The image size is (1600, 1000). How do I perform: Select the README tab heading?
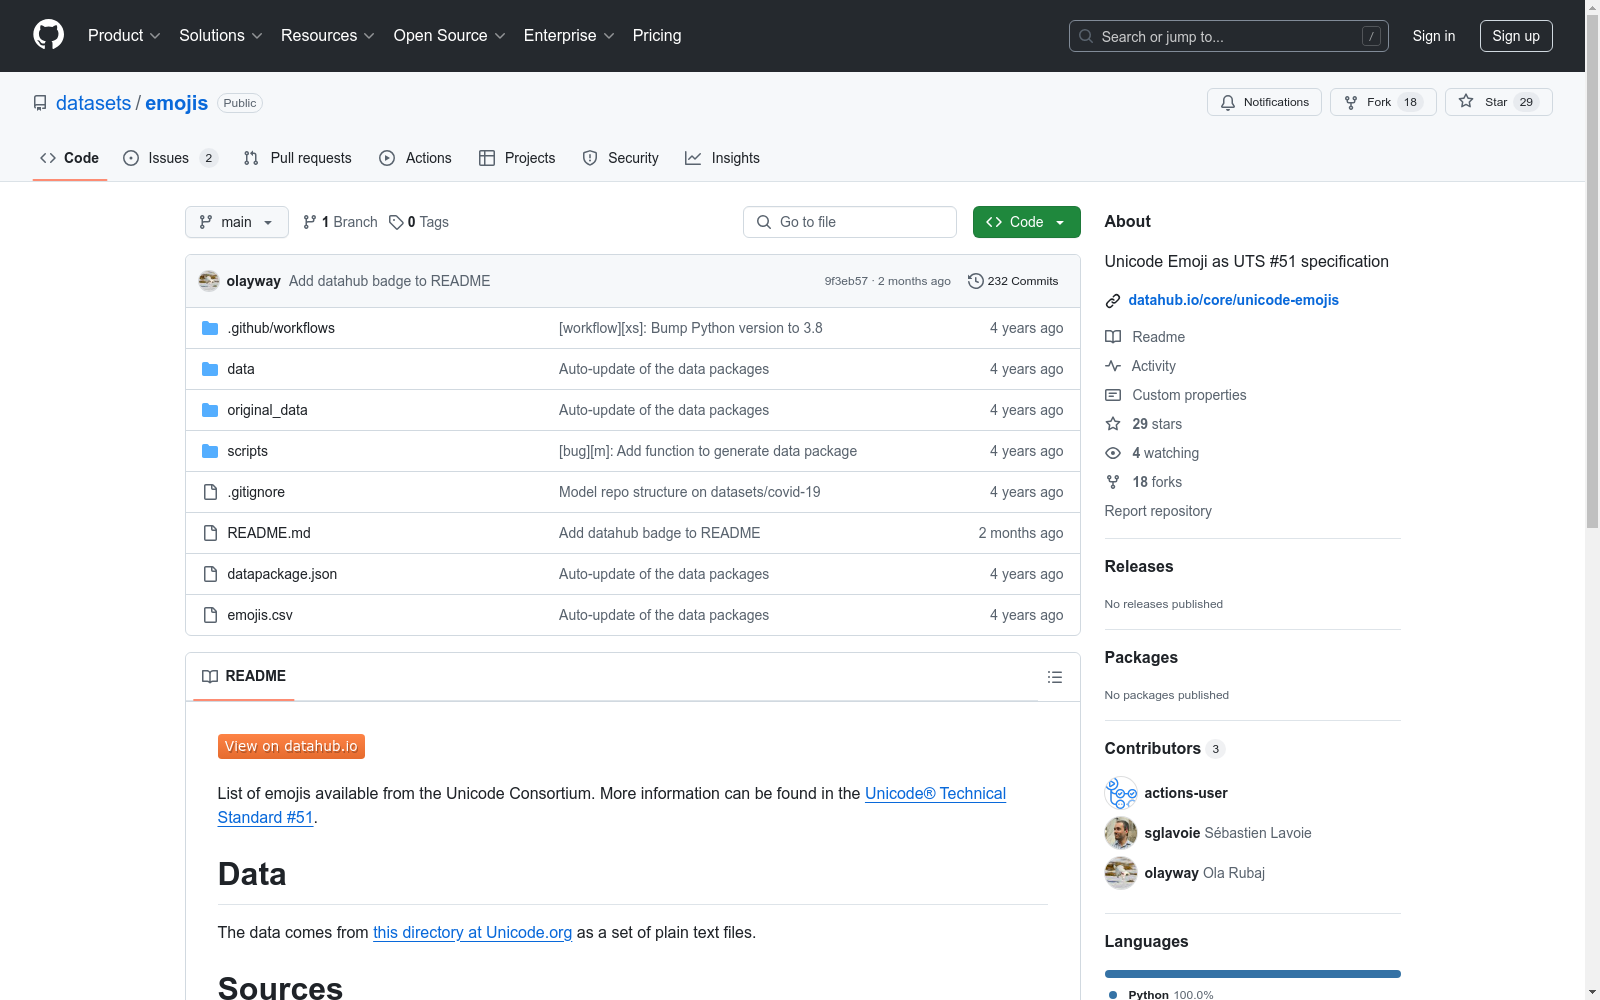tap(244, 676)
